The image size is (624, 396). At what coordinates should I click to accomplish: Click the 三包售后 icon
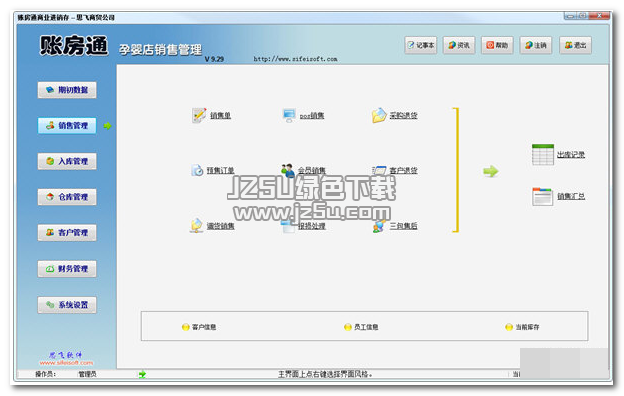tap(379, 226)
